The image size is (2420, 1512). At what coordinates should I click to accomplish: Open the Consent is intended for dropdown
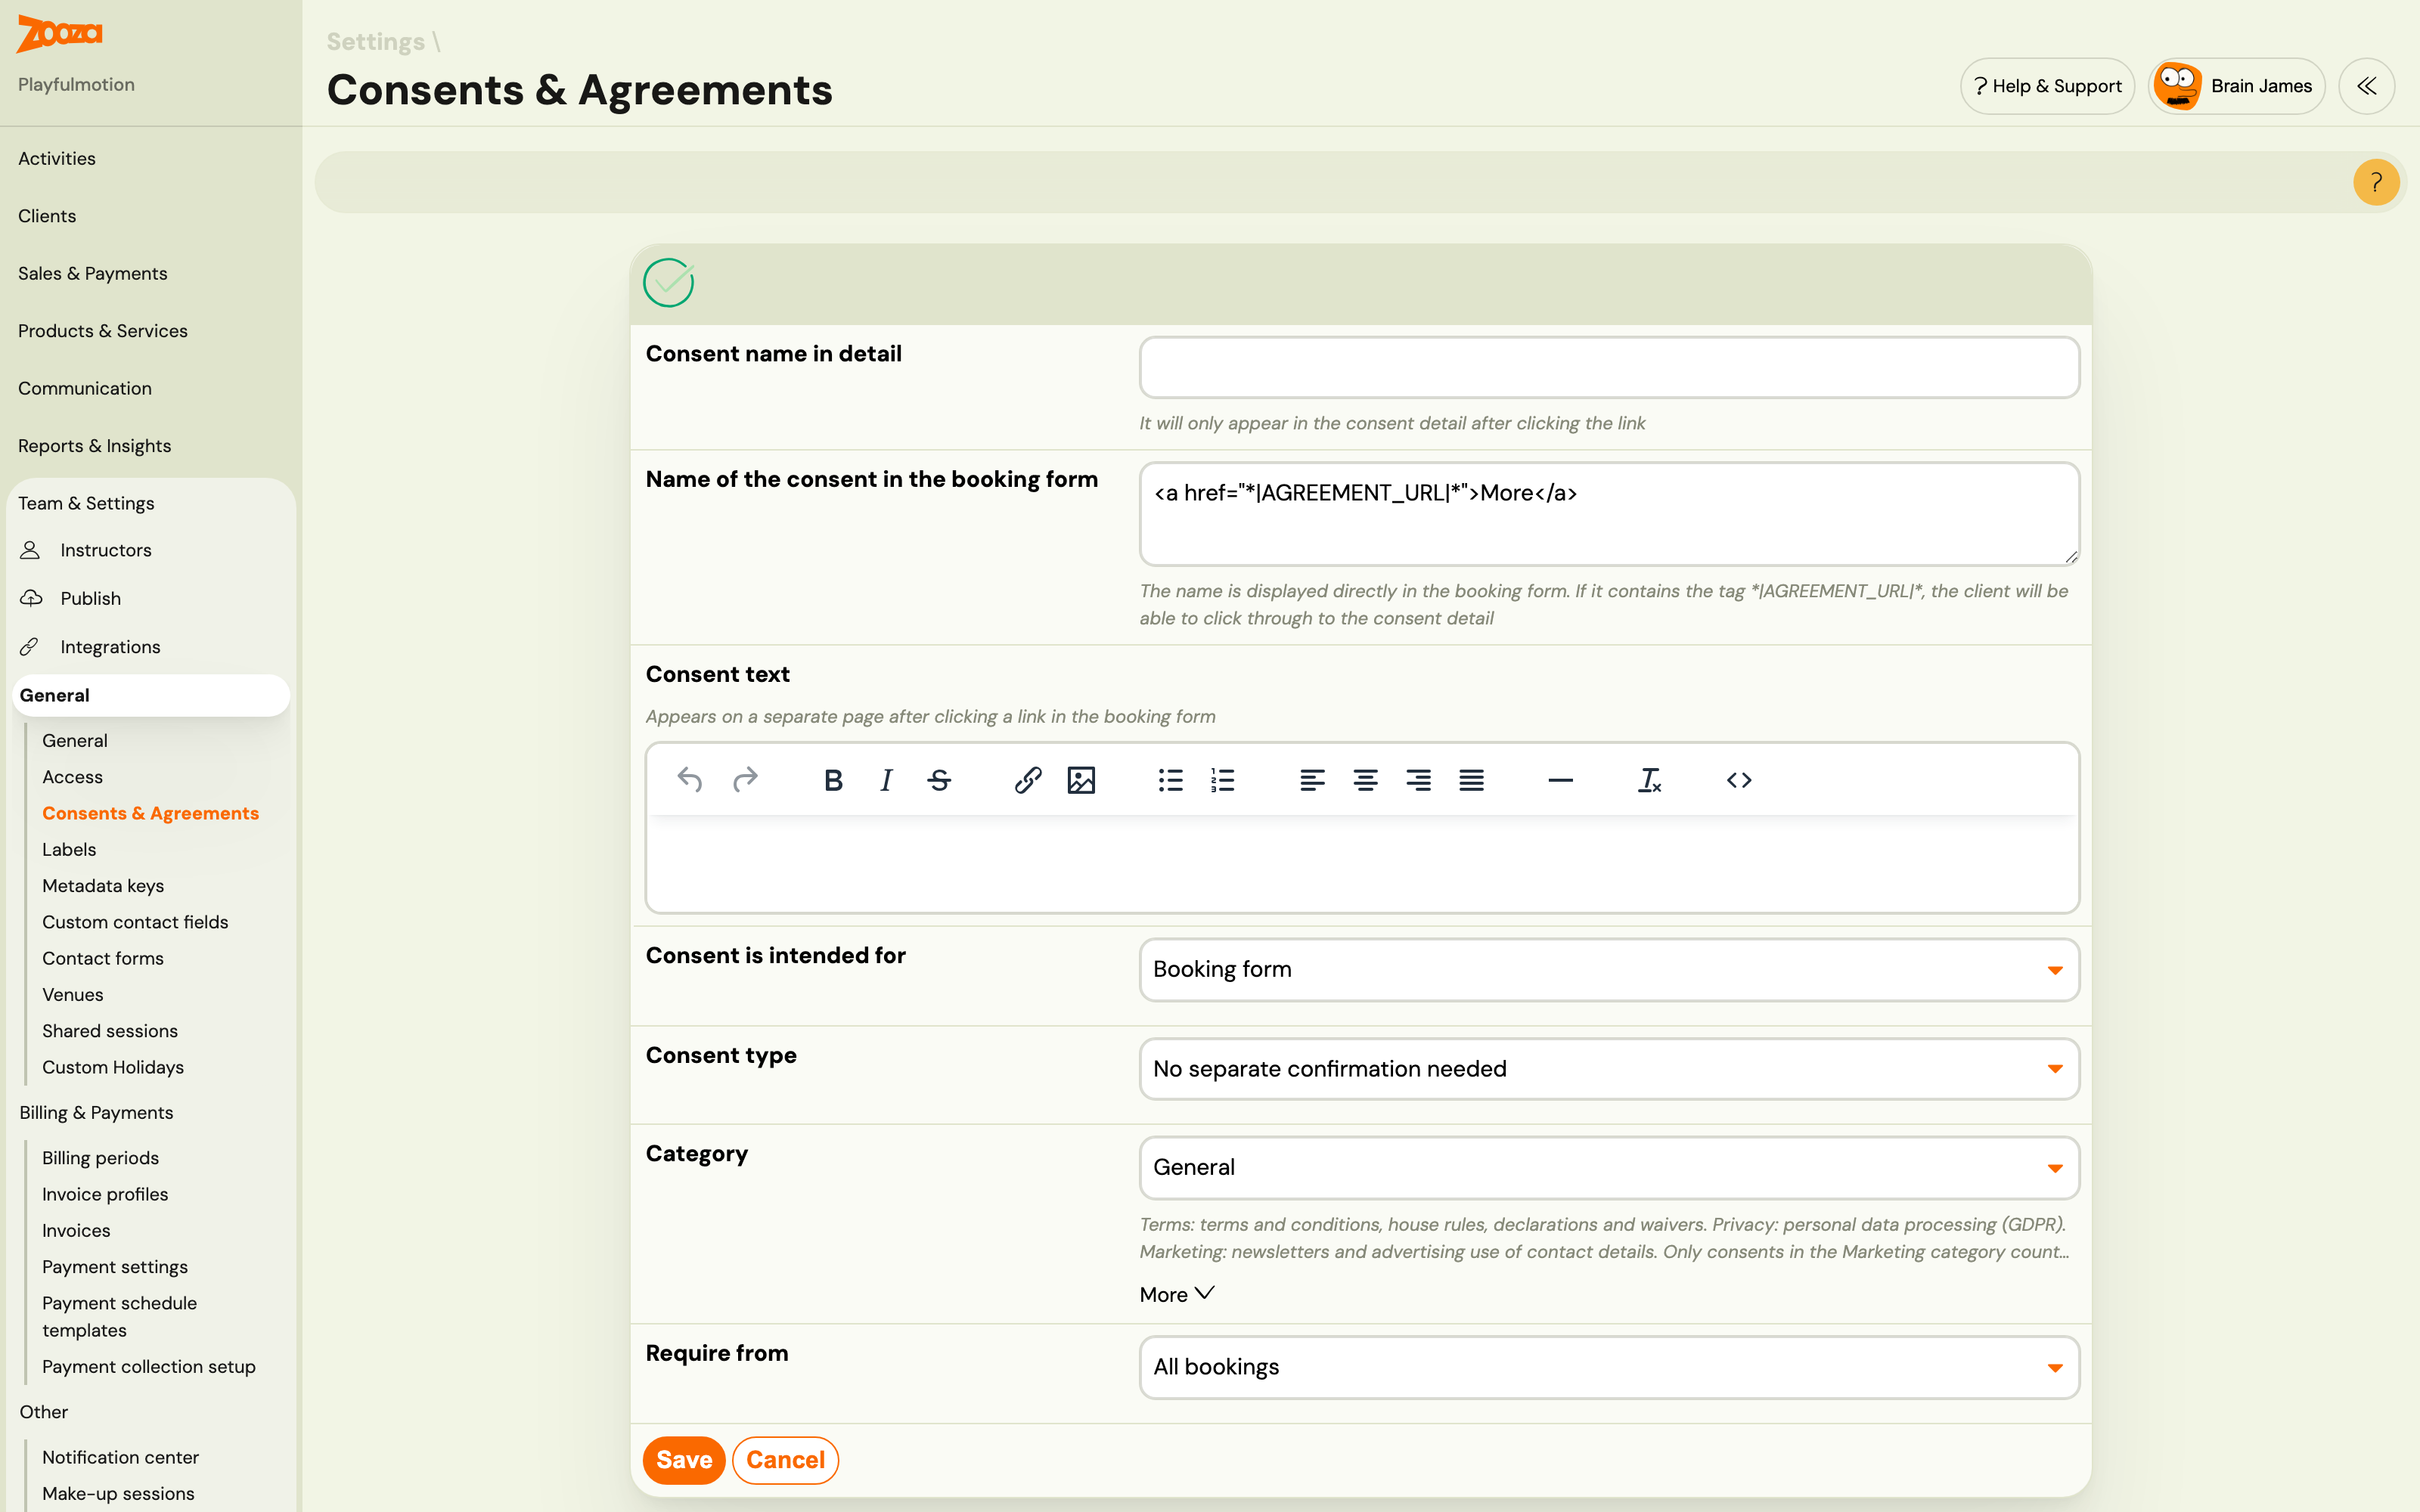click(x=1609, y=969)
